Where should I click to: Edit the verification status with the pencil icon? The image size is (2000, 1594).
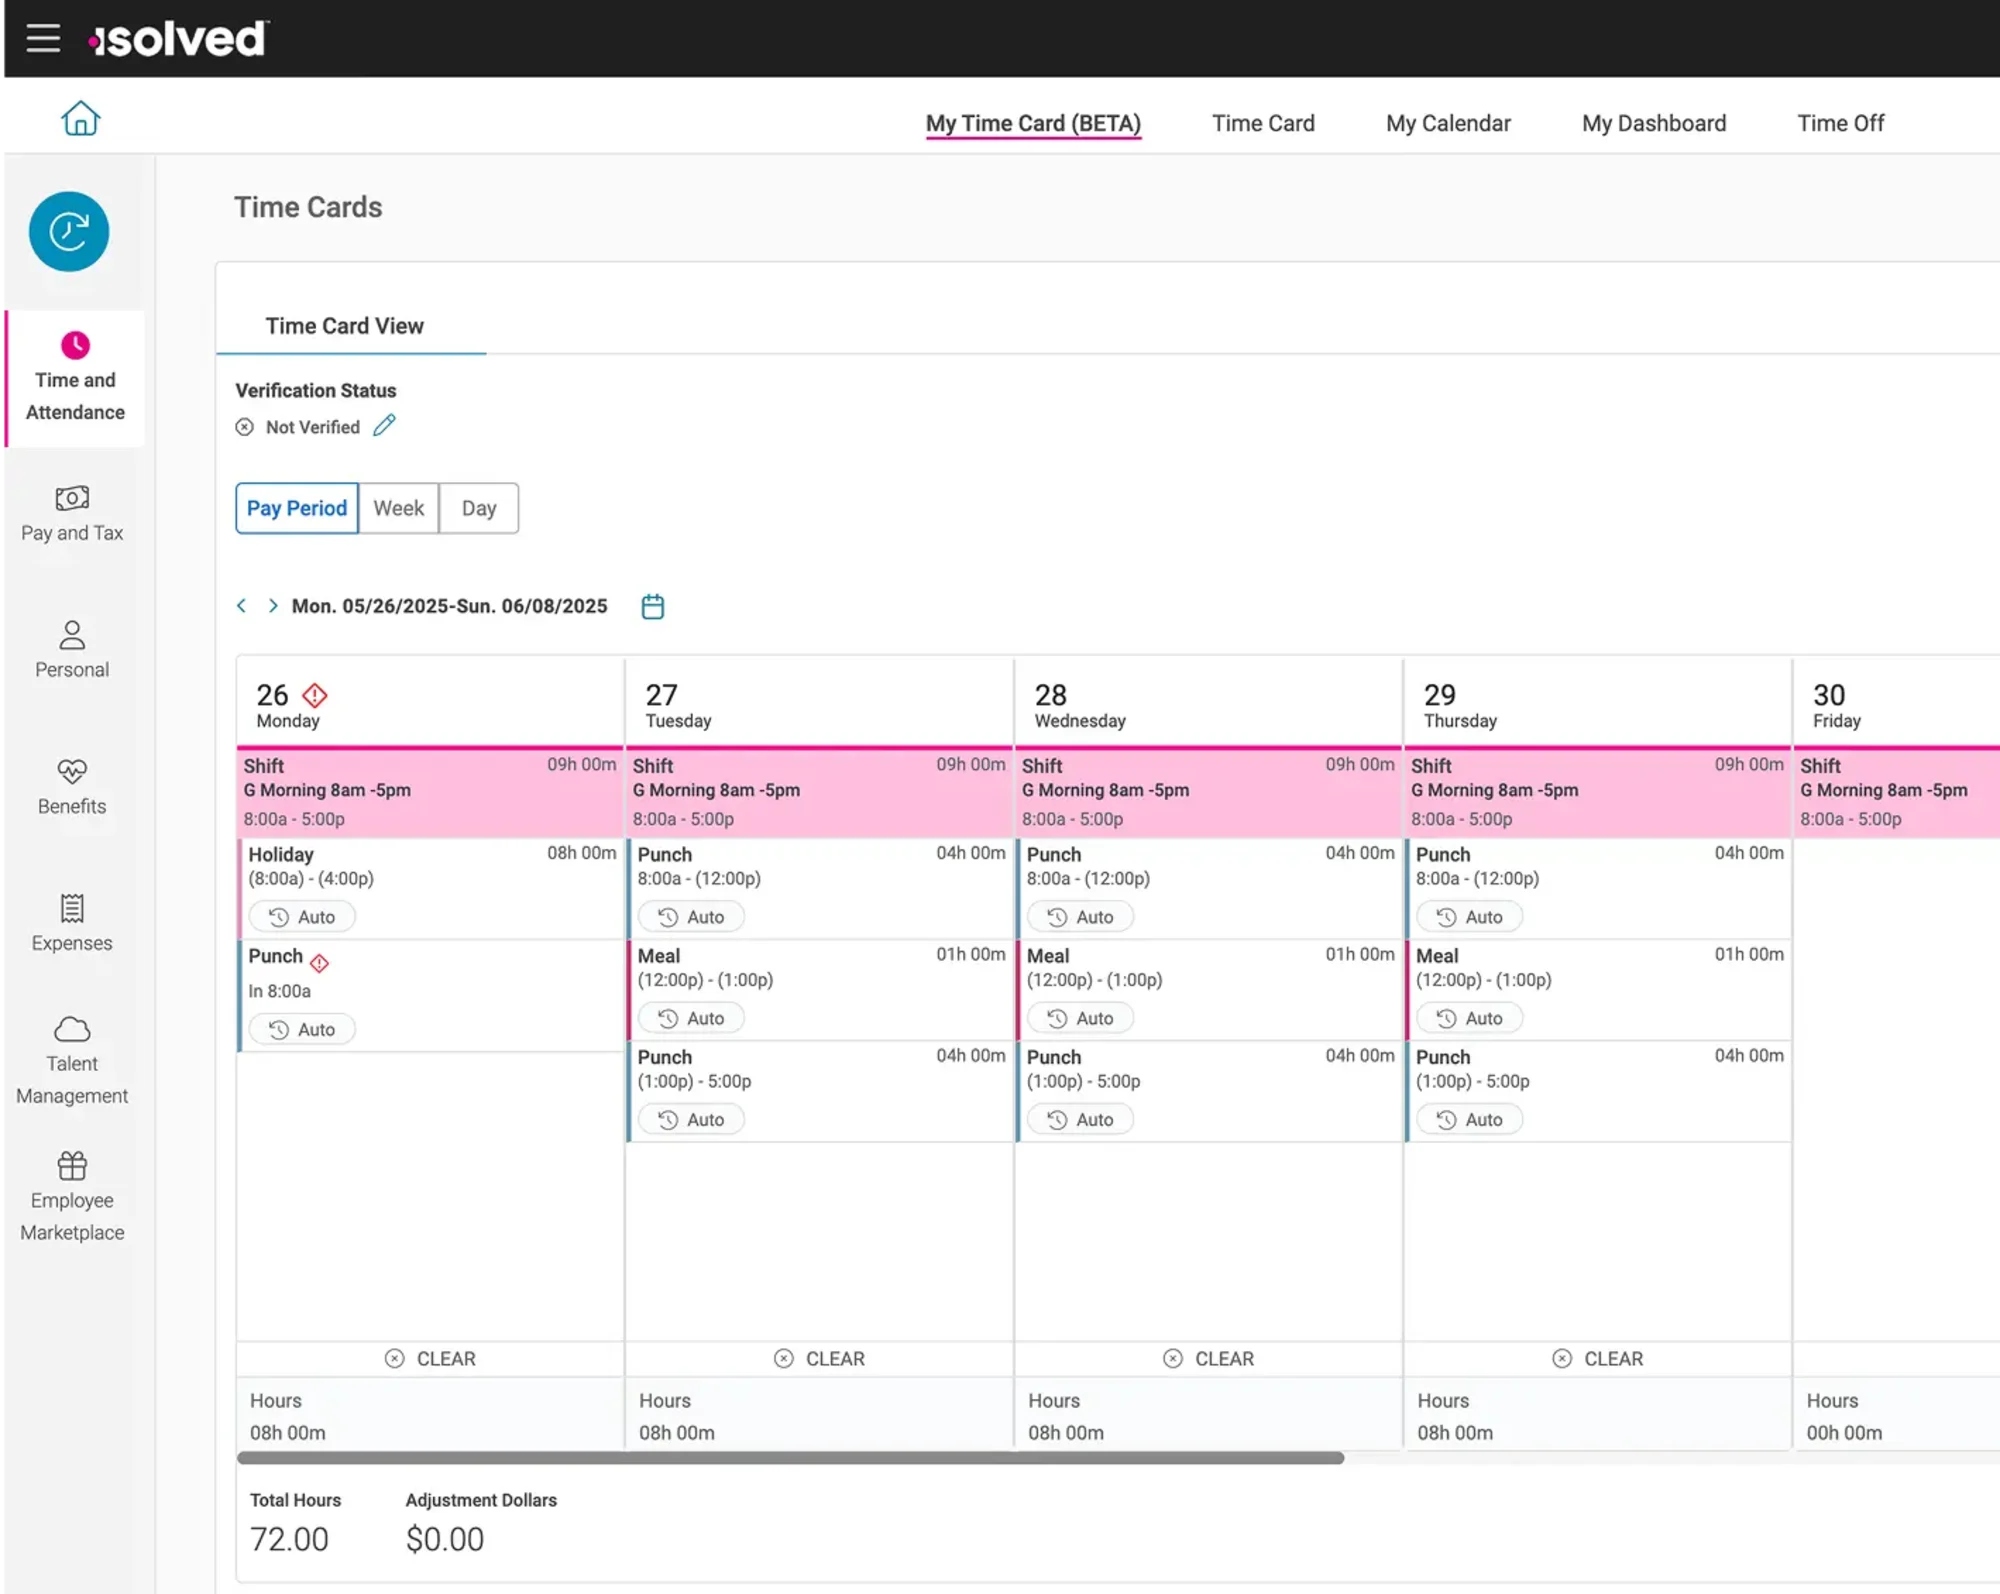click(384, 425)
